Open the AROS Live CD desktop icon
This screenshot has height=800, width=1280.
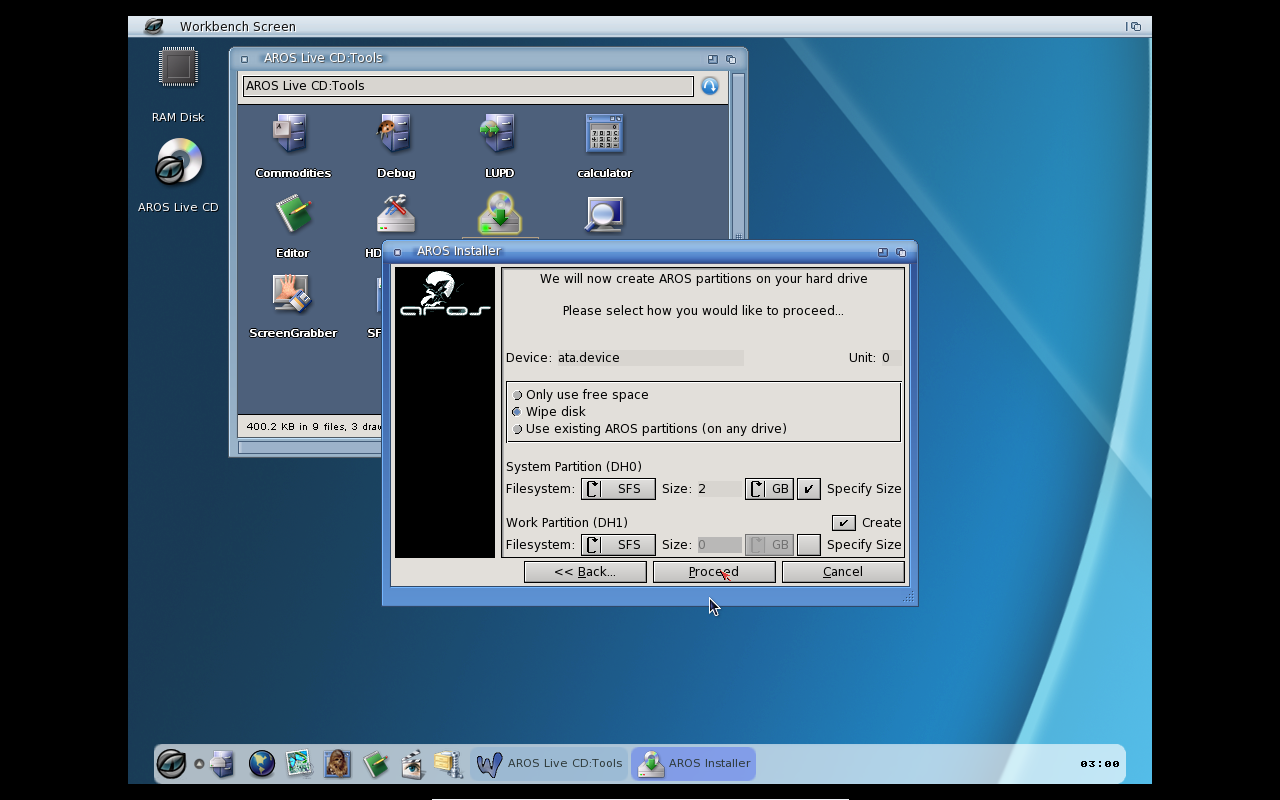click(x=179, y=162)
